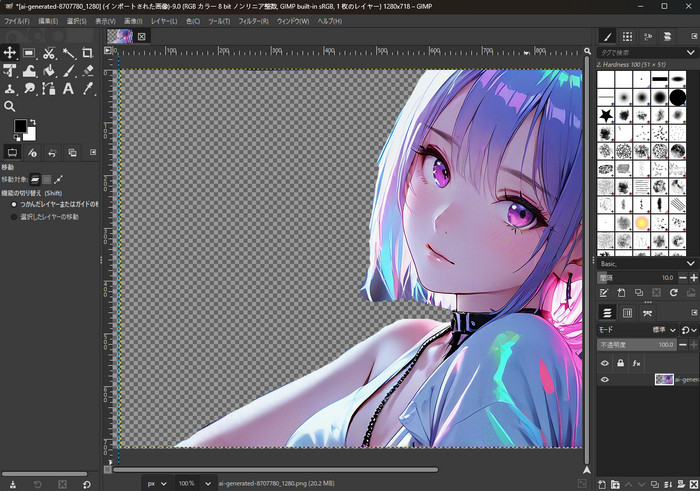700x491 pixels.
Task: Open the Device Status tab
Action: click(x=32, y=153)
